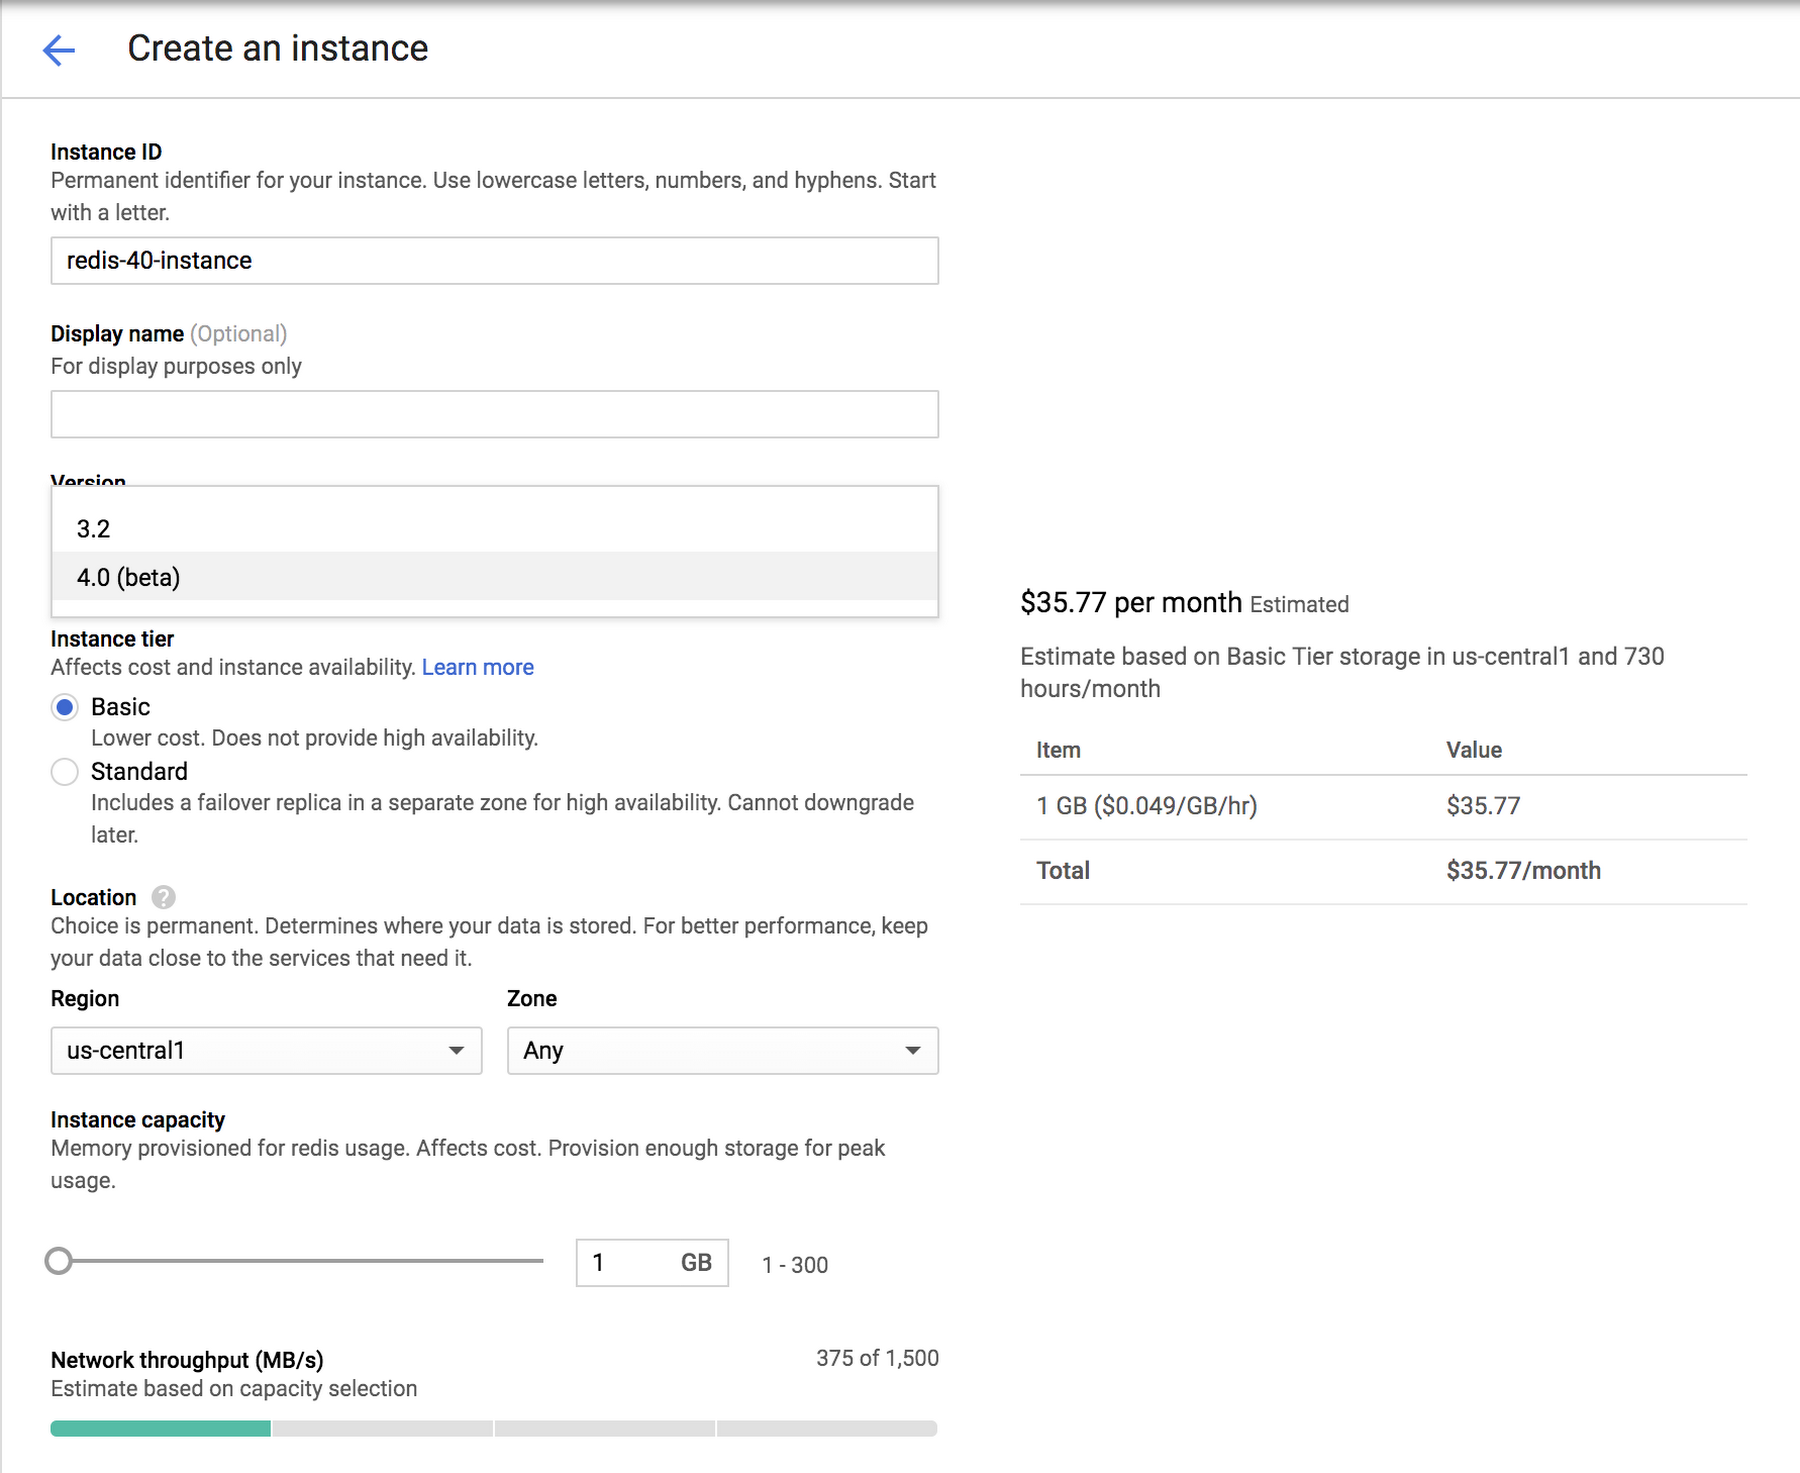The height and width of the screenshot is (1473, 1800).
Task: Select the 4.0 (beta) version option
Action: pos(129,577)
